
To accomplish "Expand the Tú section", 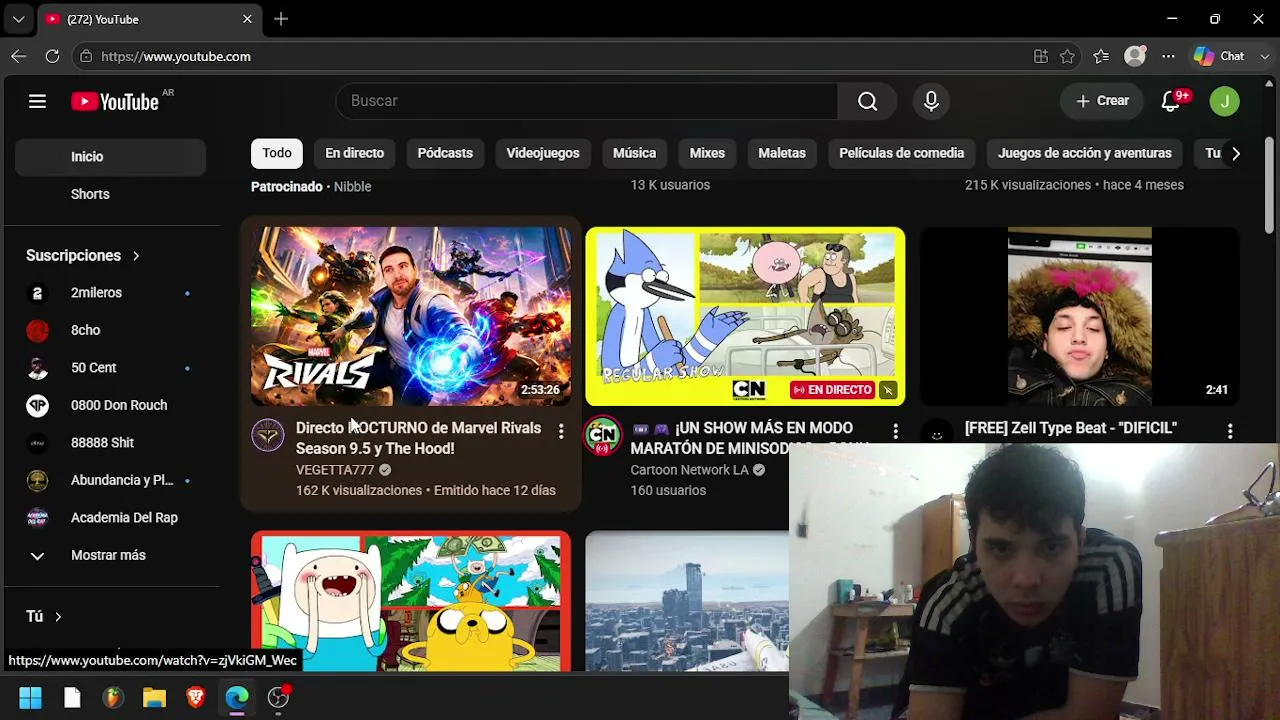I will [44, 617].
